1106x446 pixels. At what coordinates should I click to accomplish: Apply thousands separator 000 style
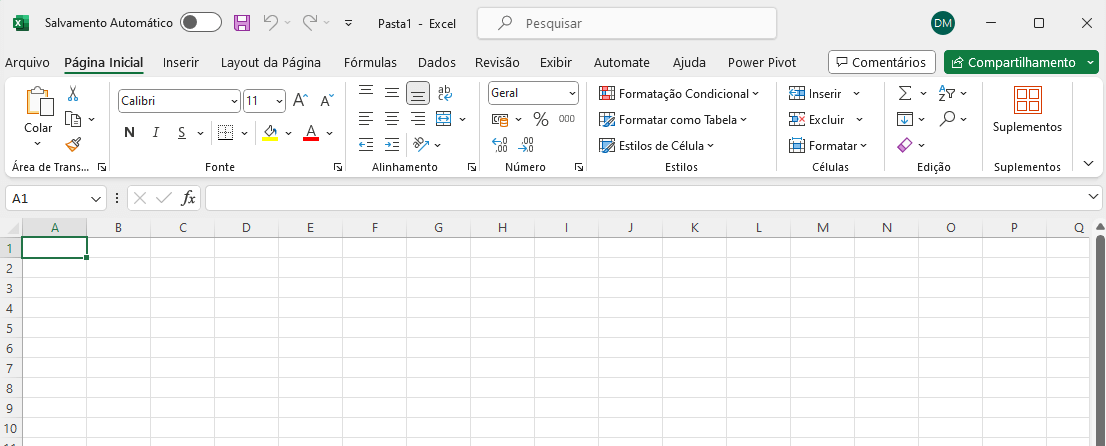[566, 119]
